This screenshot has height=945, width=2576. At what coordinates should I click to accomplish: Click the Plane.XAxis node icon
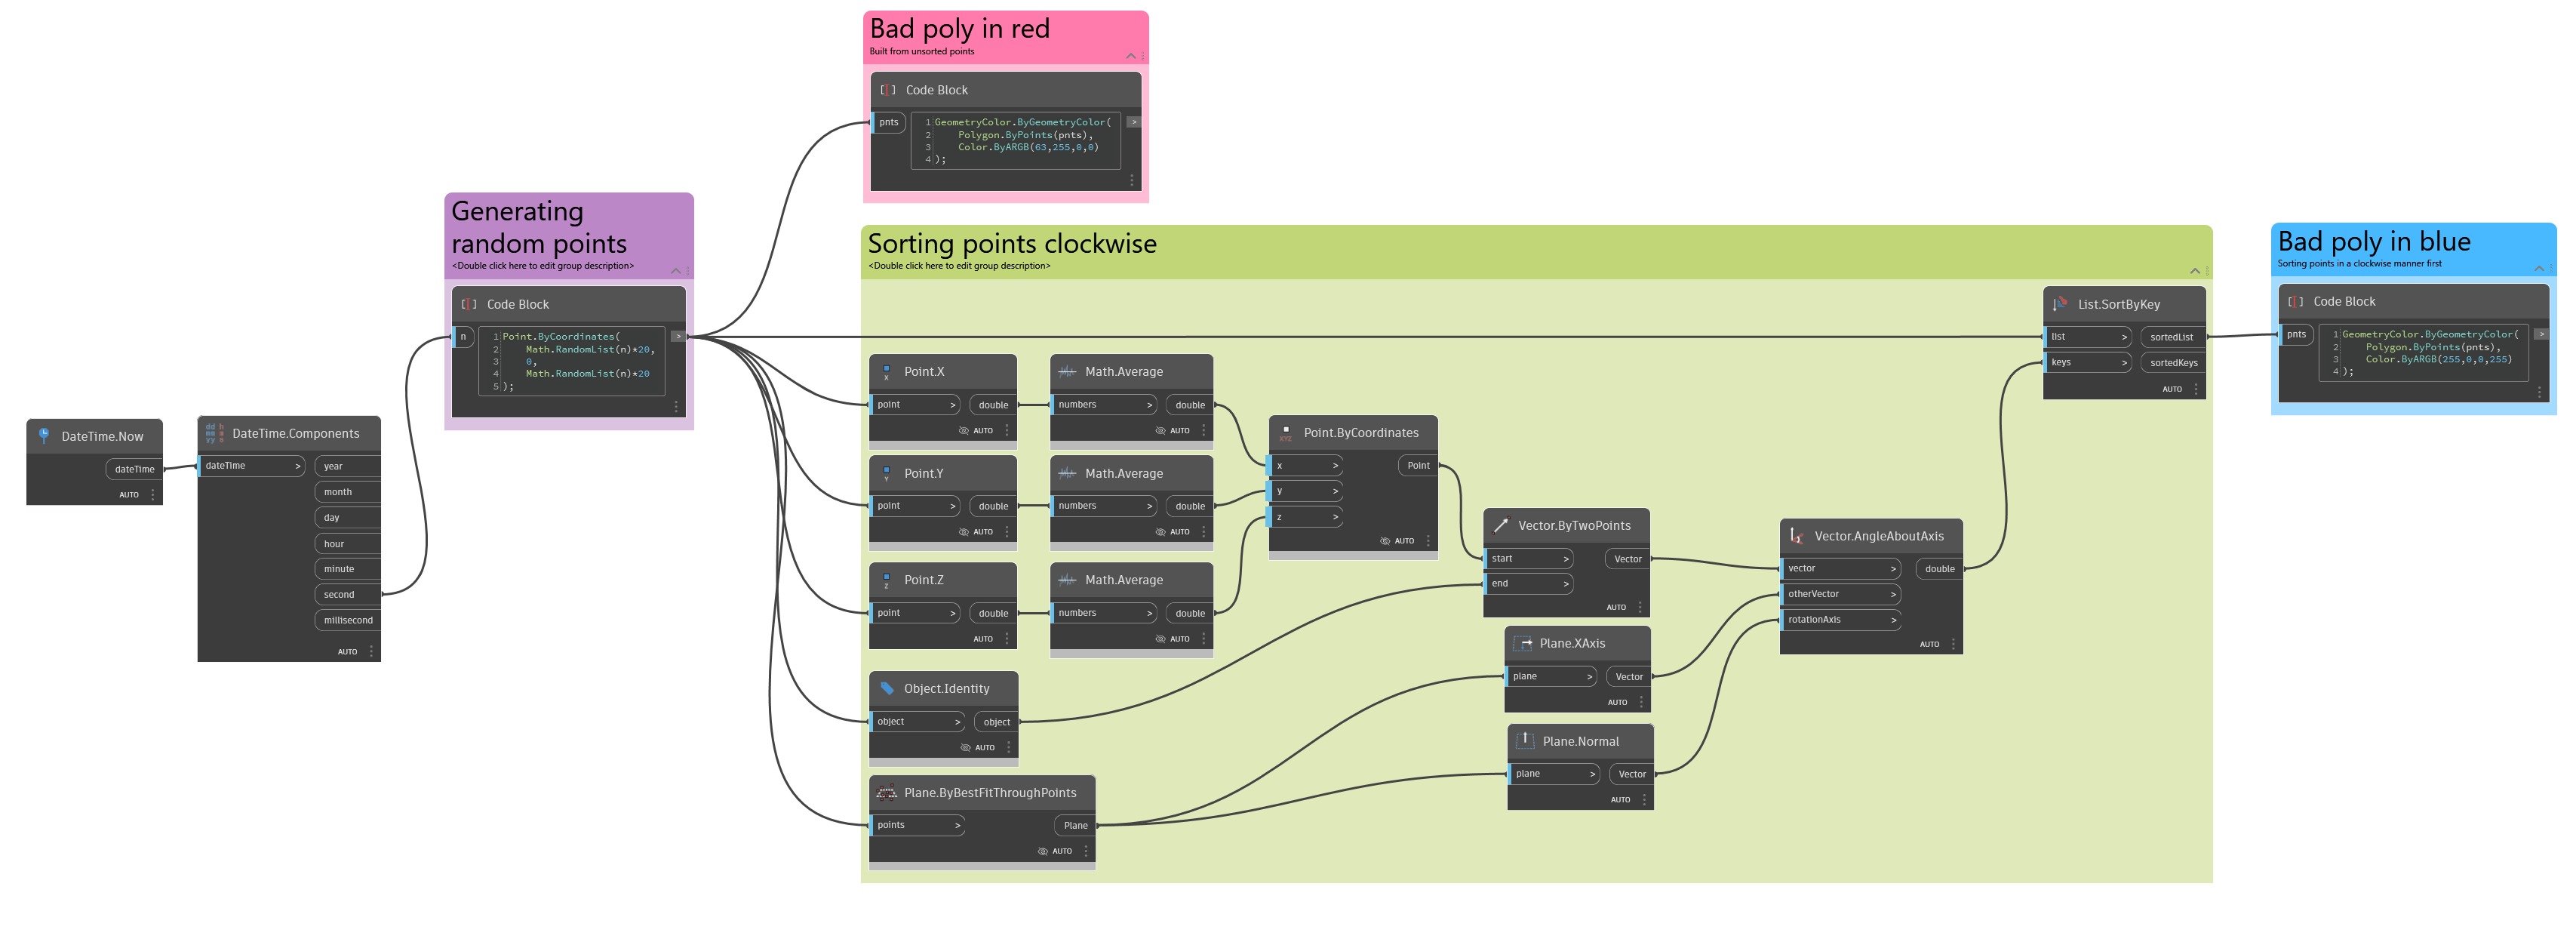(1522, 643)
